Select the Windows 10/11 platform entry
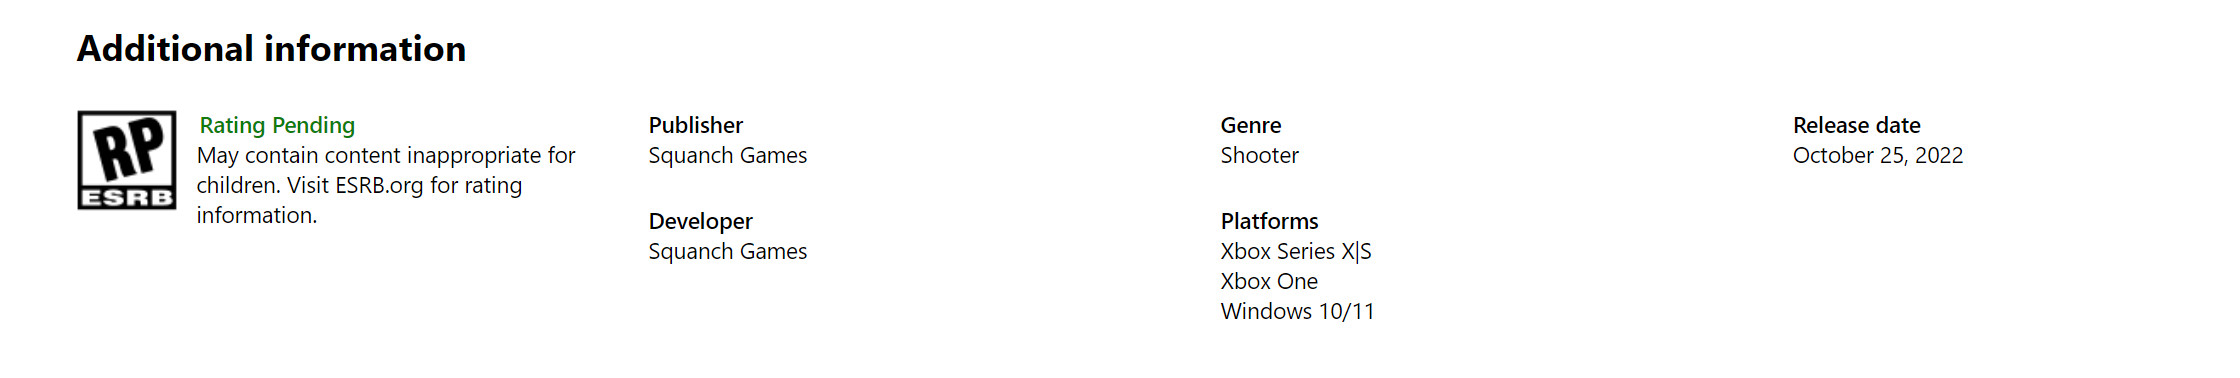Viewport: 2240px width, 378px height. pos(1297,311)
